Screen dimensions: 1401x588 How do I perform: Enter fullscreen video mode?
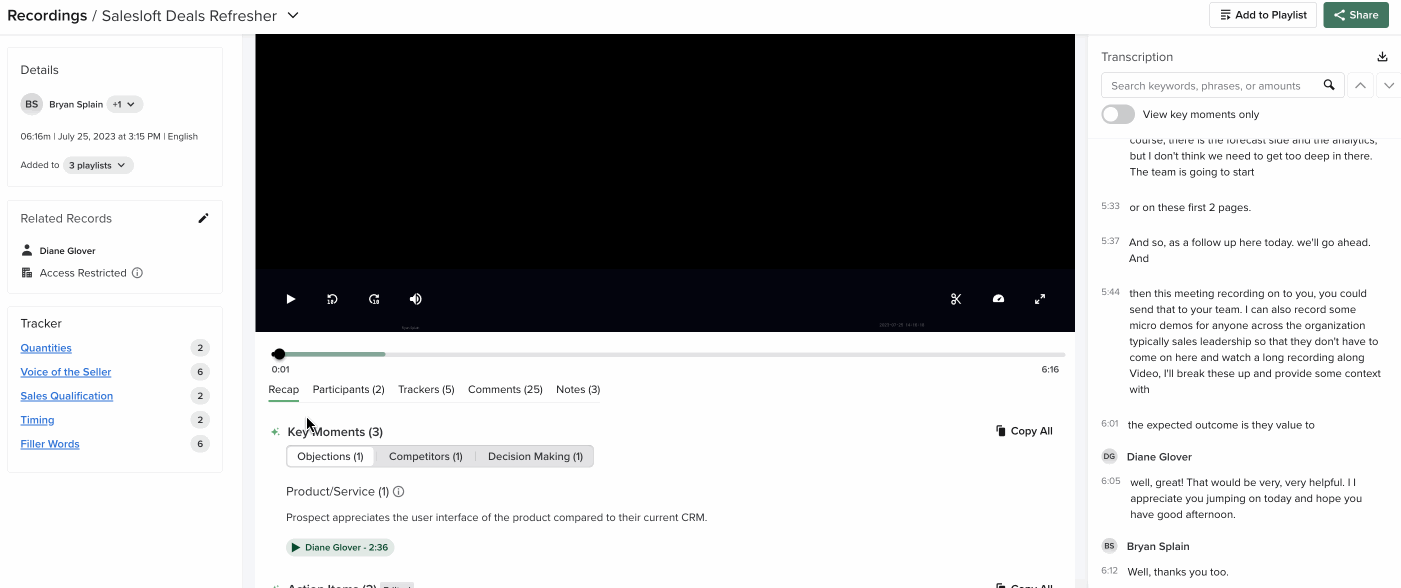[1040, 299]
